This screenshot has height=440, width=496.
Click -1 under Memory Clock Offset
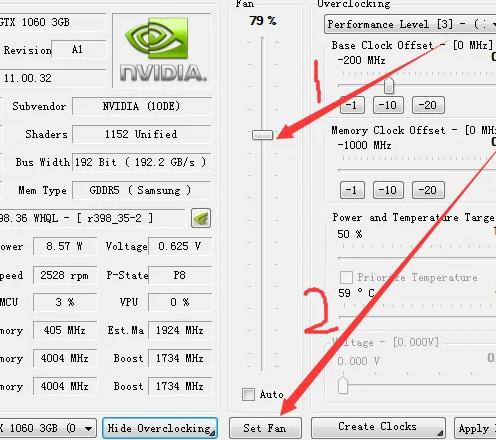352,190
